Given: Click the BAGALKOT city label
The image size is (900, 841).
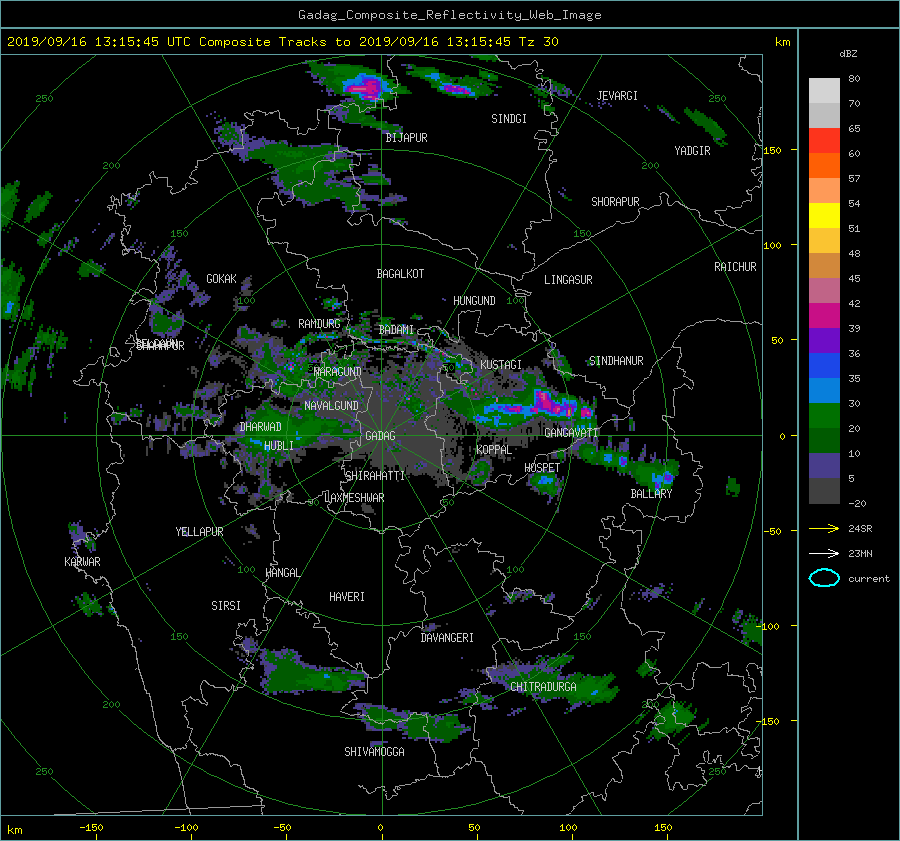Looking at the screenshot, I should pos(400,274).
